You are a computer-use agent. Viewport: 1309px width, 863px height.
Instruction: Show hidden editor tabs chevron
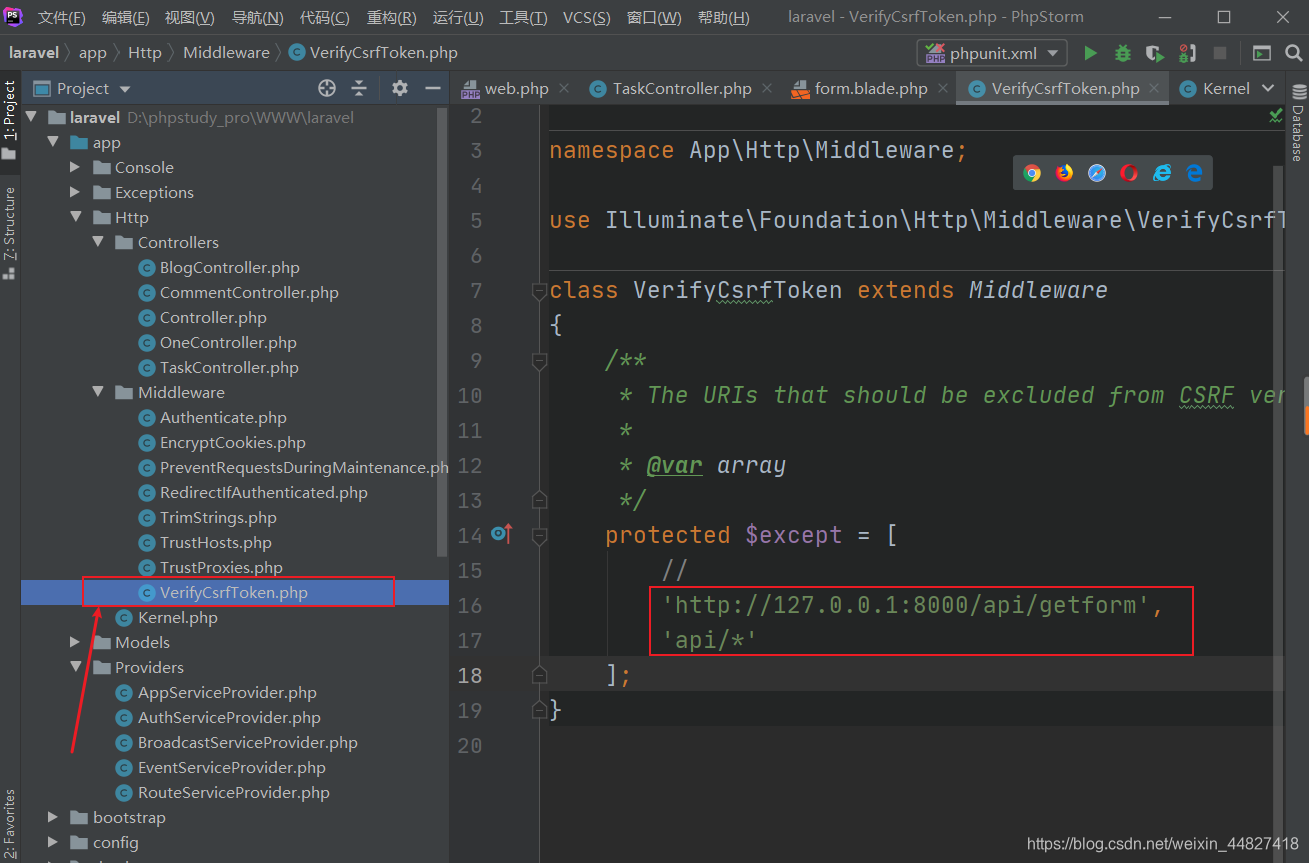tap(1269, 88)
